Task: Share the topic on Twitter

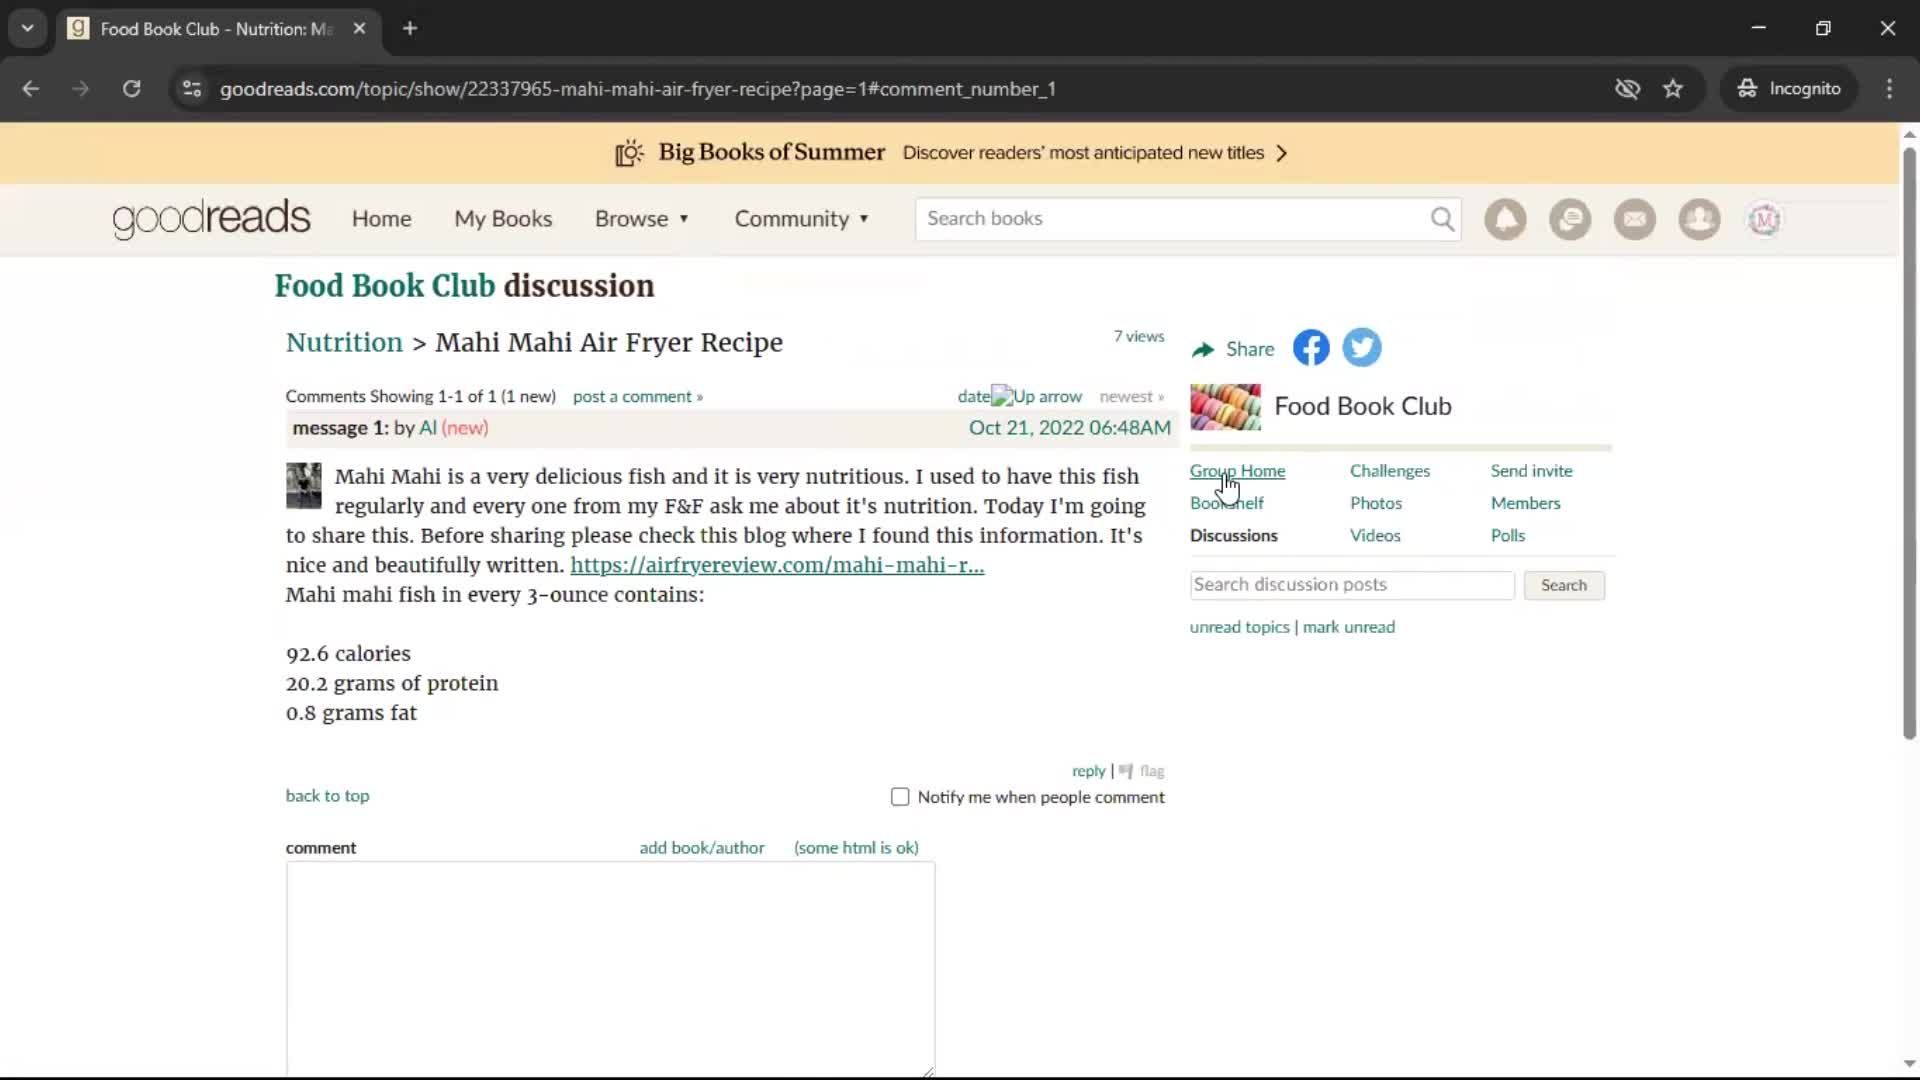Action: tap(1361, 348)
